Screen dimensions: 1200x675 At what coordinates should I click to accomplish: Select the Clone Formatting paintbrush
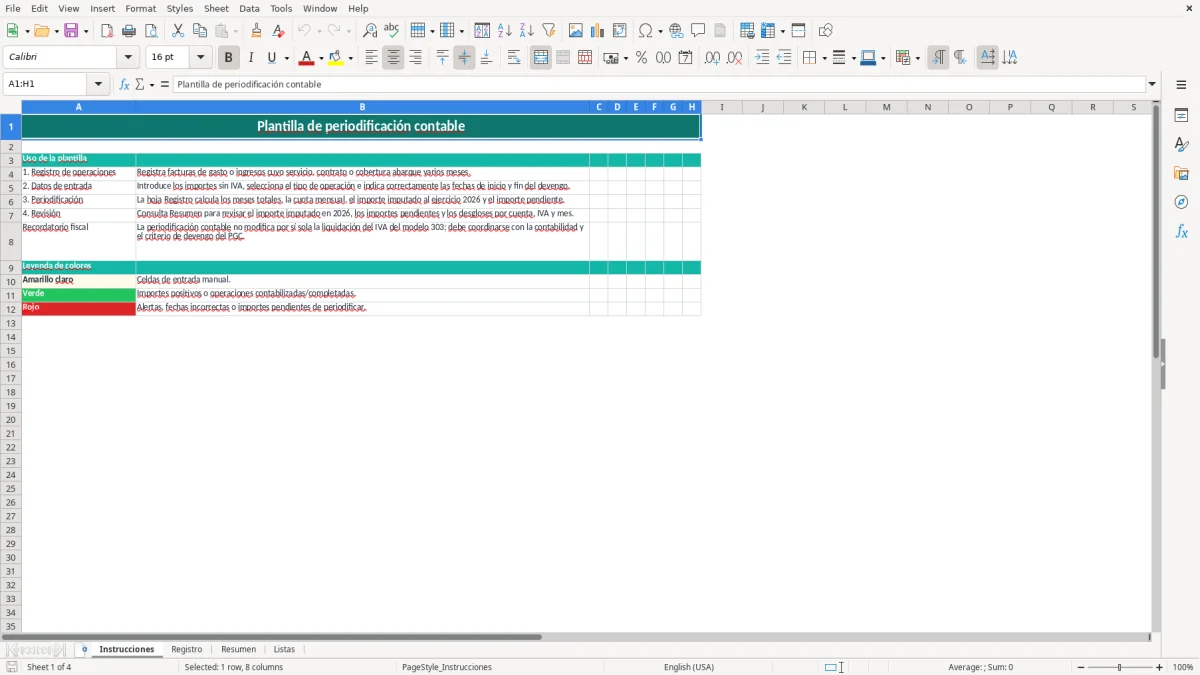pos(256,31)
